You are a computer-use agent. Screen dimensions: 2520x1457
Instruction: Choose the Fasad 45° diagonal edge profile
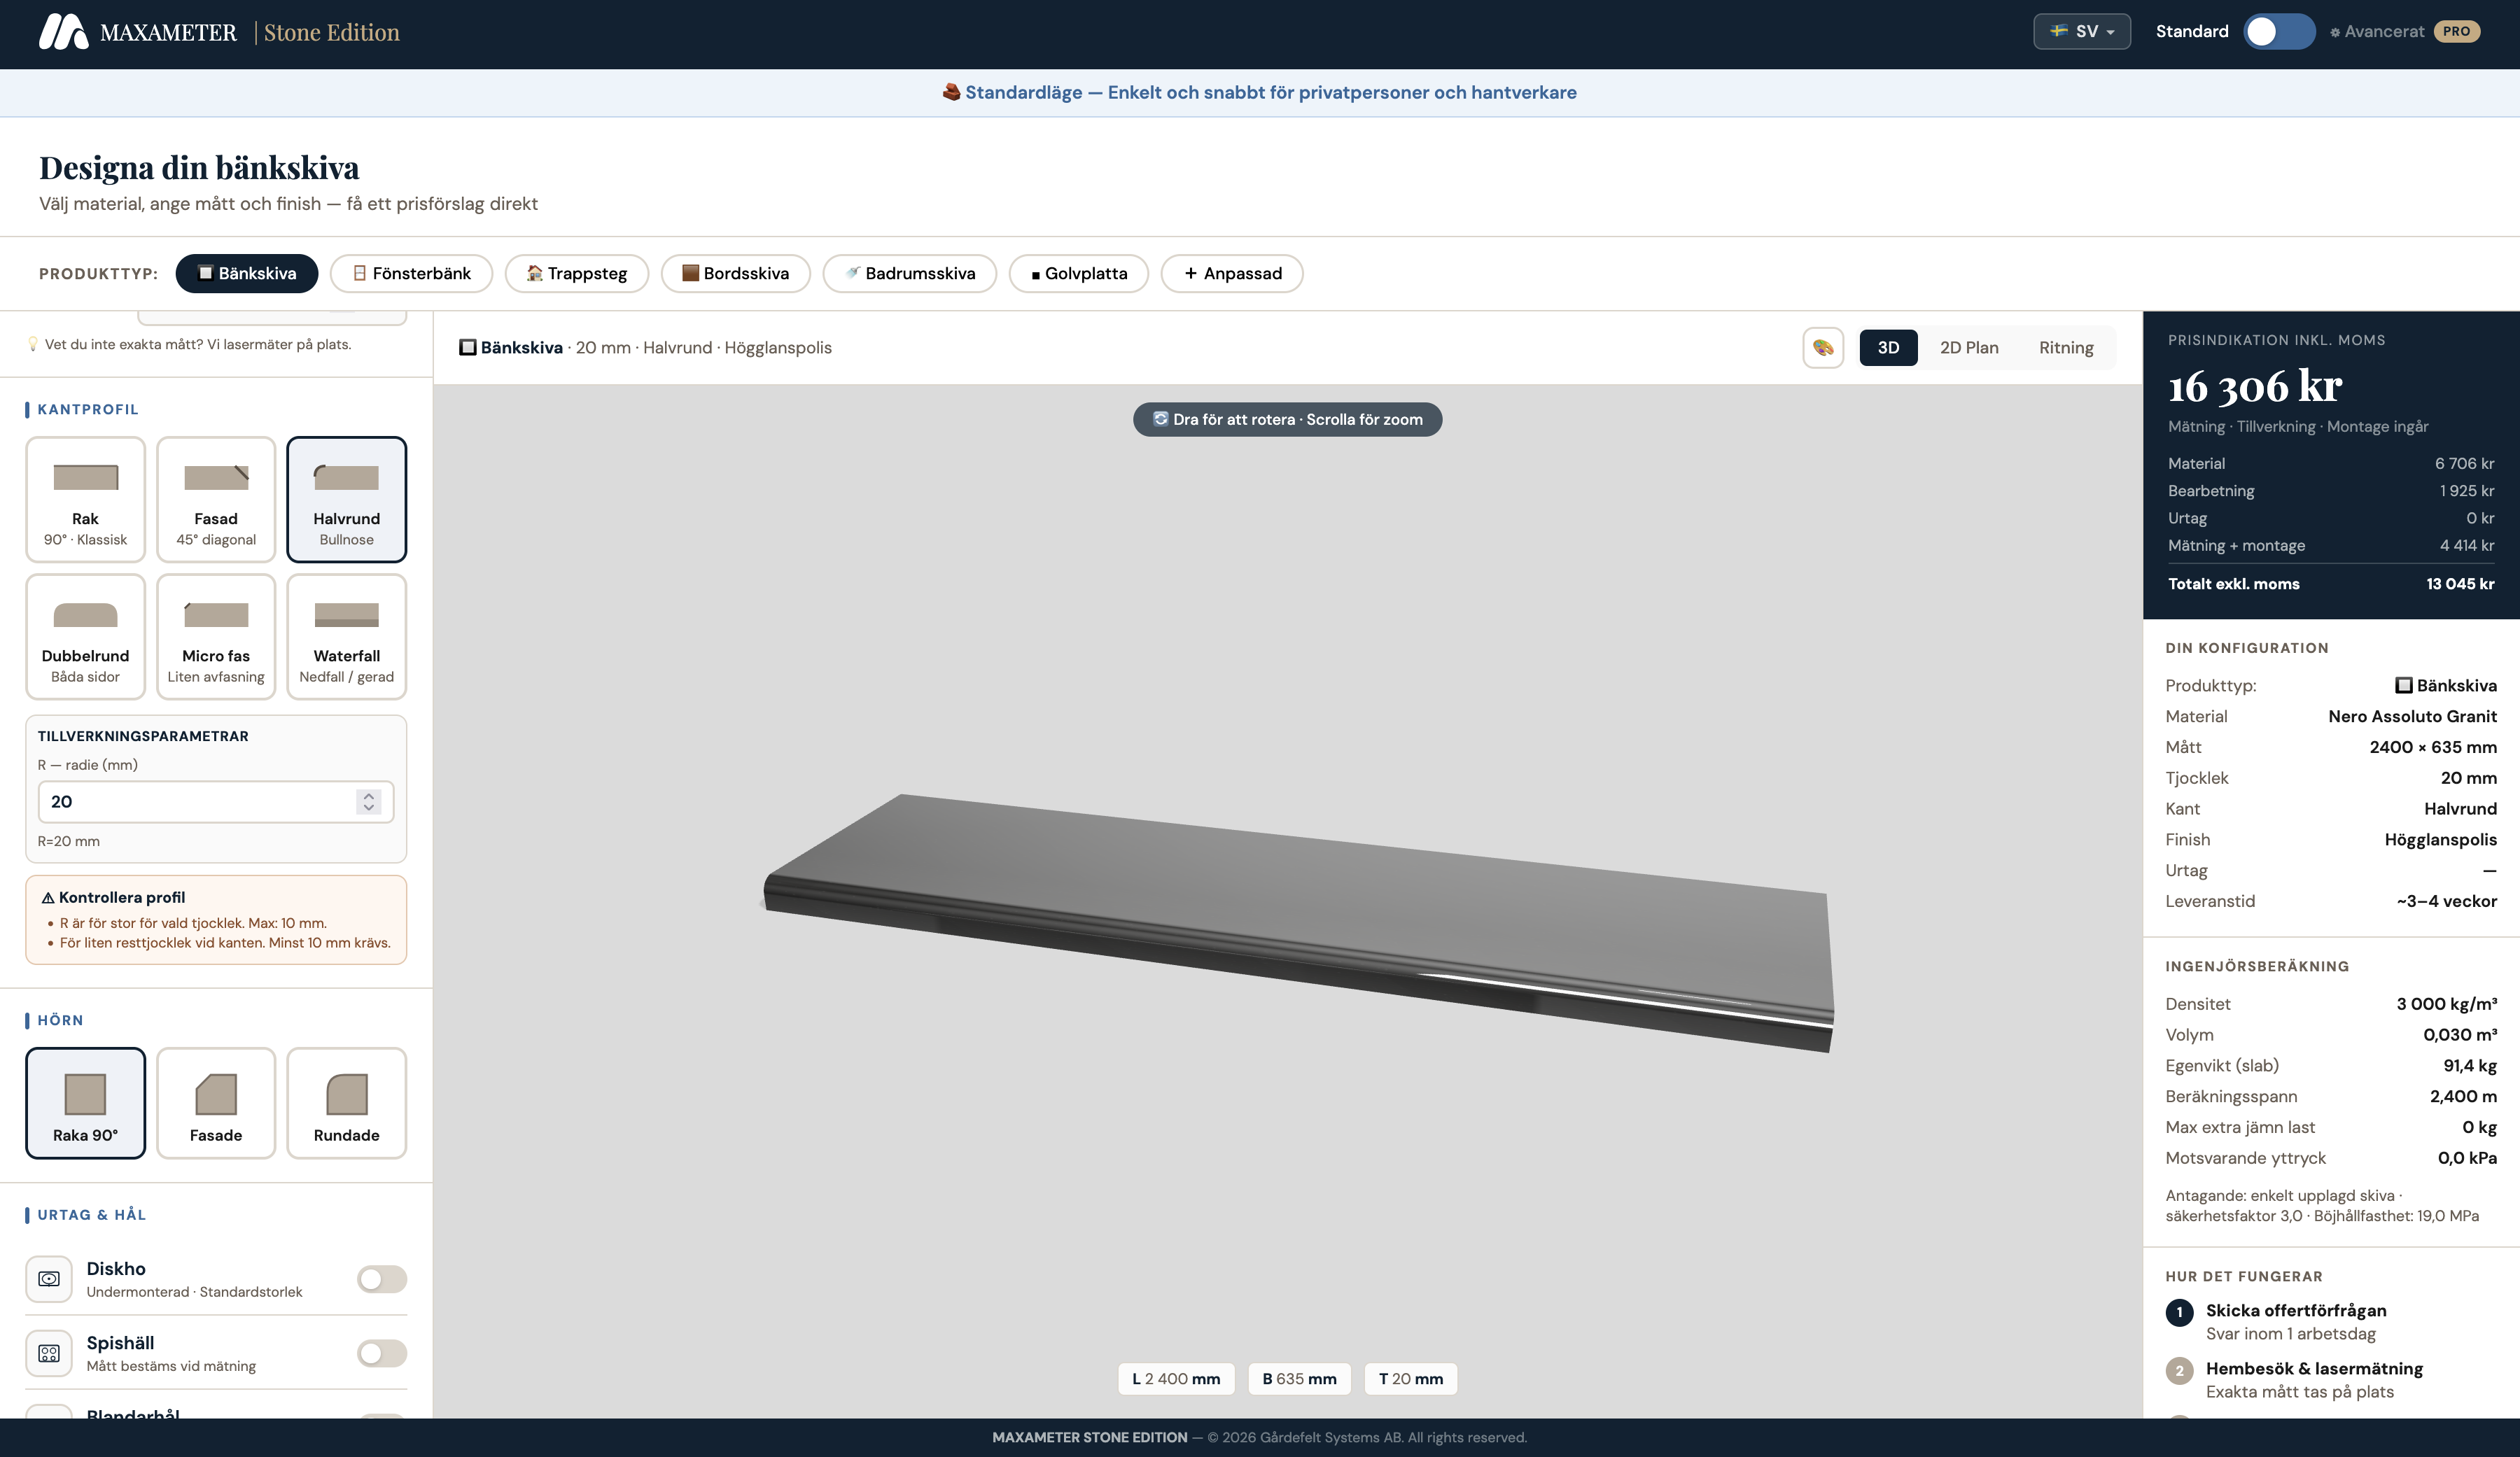pyautogui.click(x=216, y=499)
